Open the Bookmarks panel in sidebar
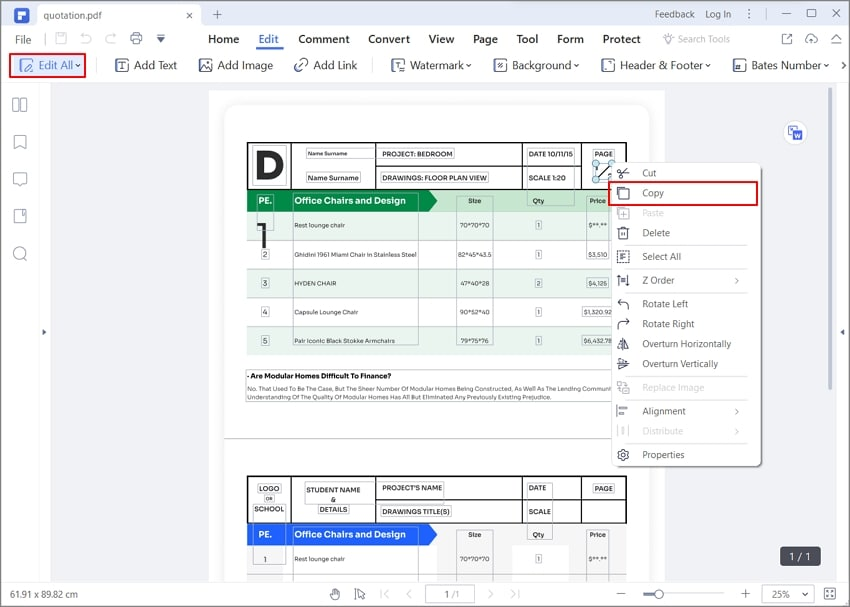The height and width of the screenshot is (607, 850). point(19,141)
